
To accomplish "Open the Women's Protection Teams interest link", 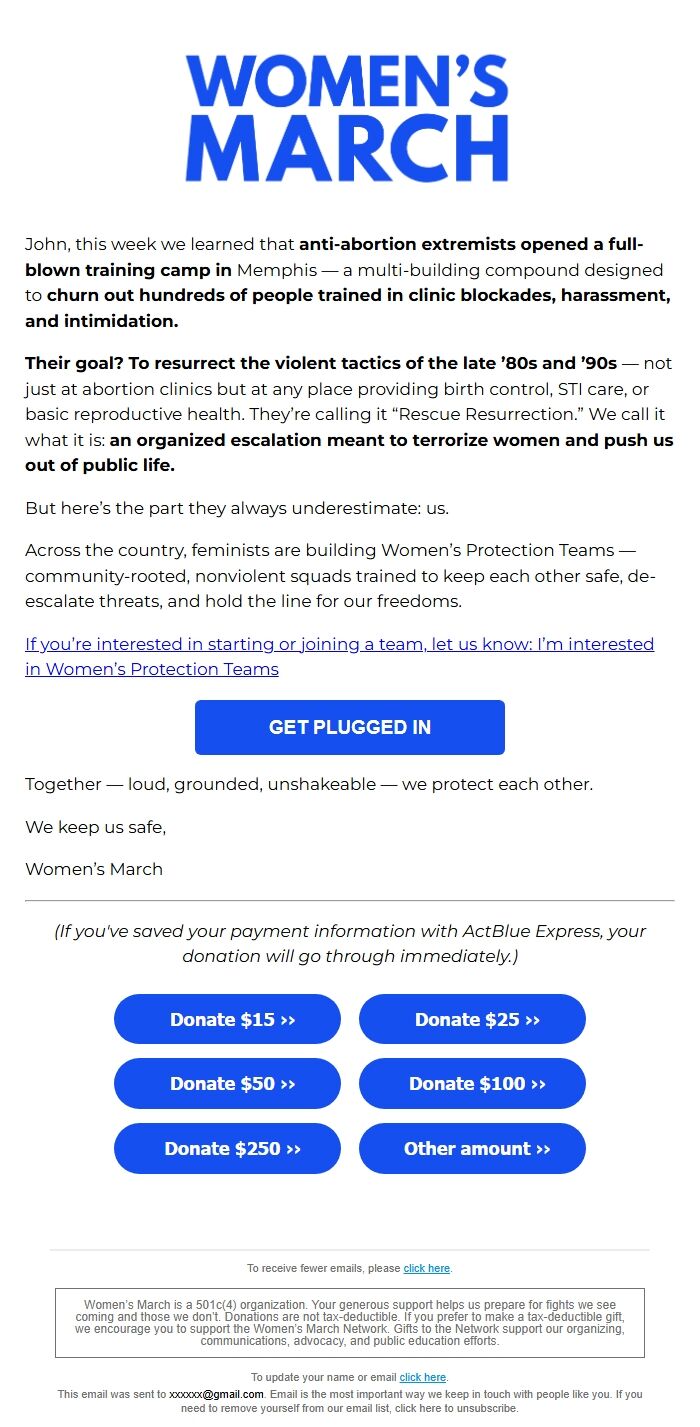I will coord(340,656).
